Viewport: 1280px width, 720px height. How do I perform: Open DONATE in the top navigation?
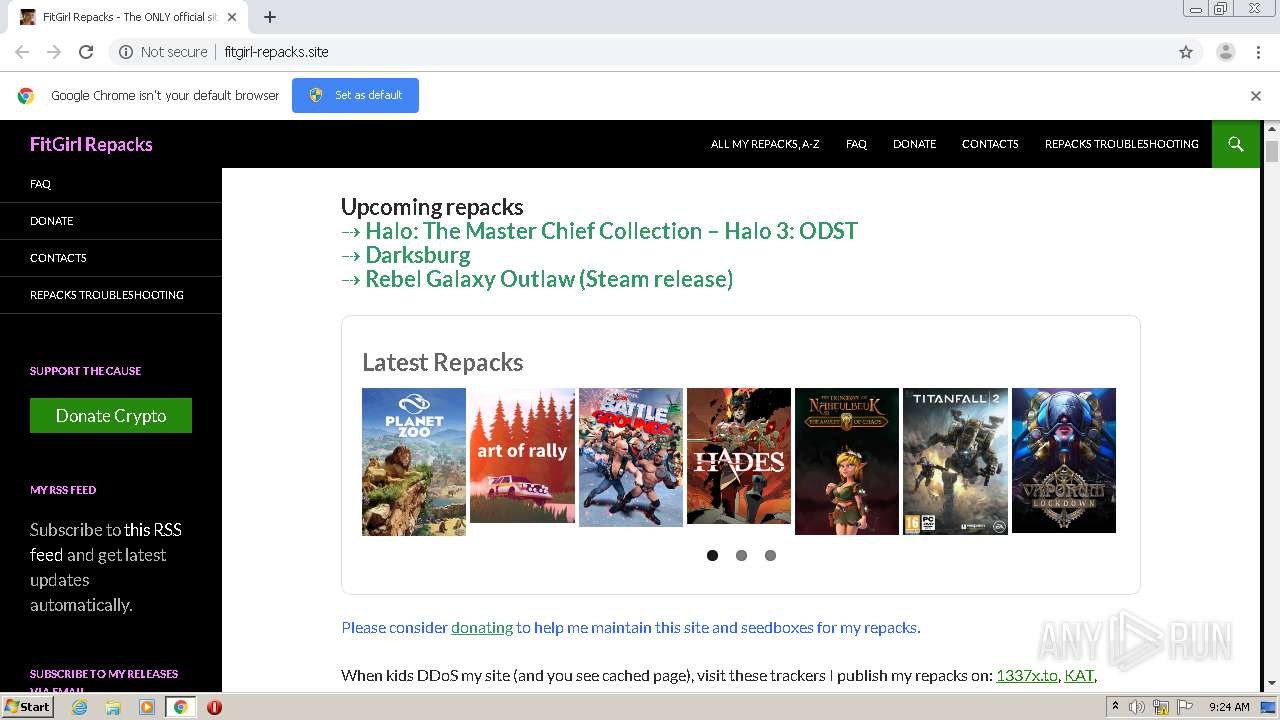[914, 144]
